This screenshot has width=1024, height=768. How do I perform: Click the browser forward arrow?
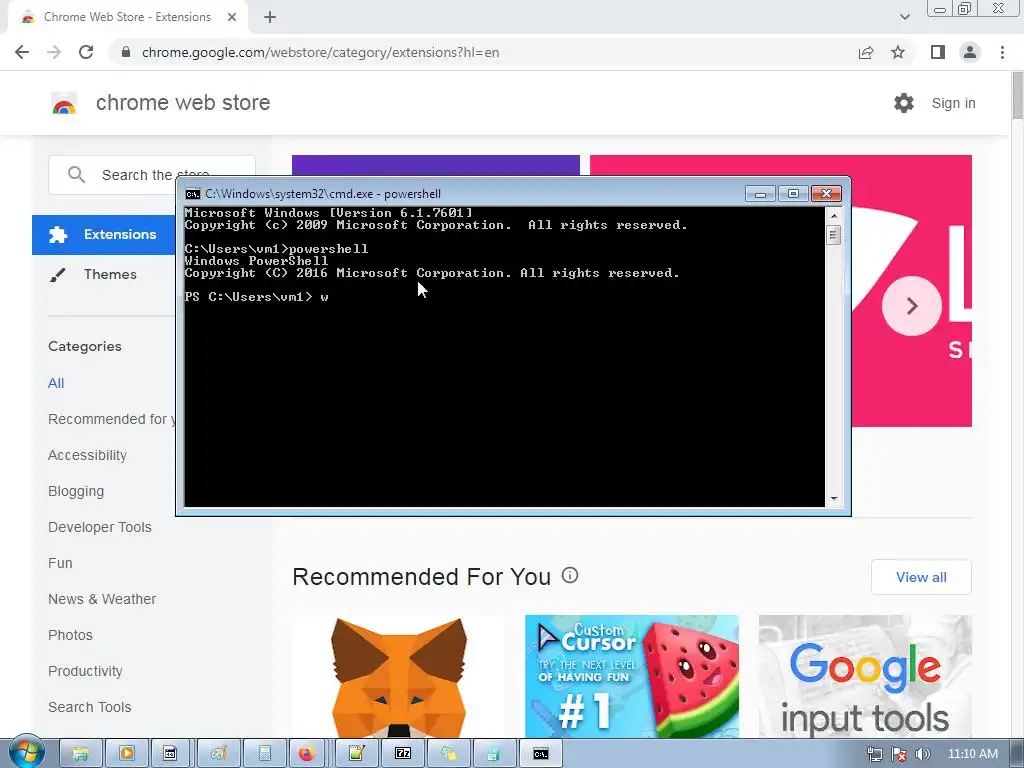(54, 52)
